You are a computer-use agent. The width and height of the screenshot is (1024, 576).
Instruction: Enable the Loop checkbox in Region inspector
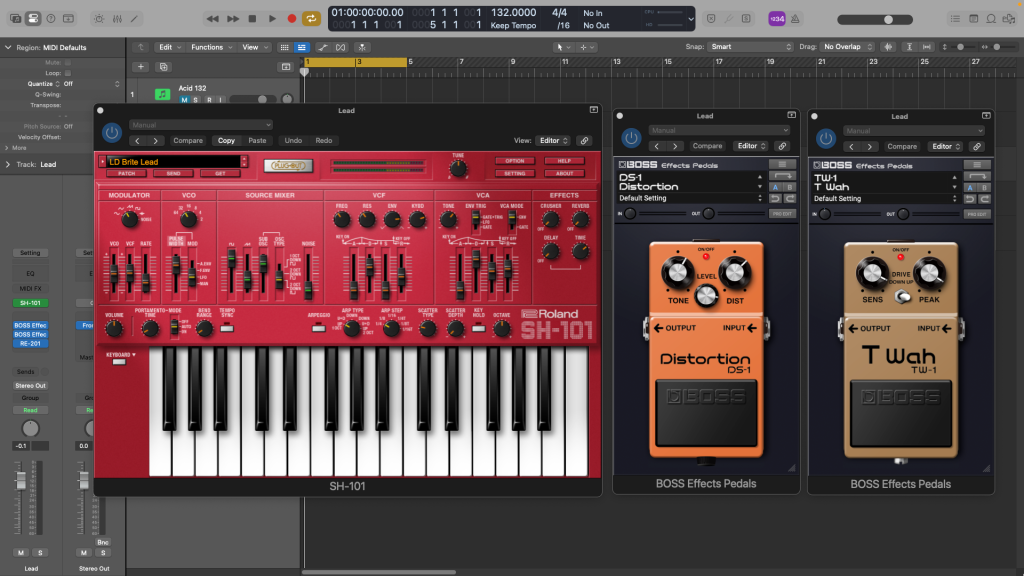point(67,73)
